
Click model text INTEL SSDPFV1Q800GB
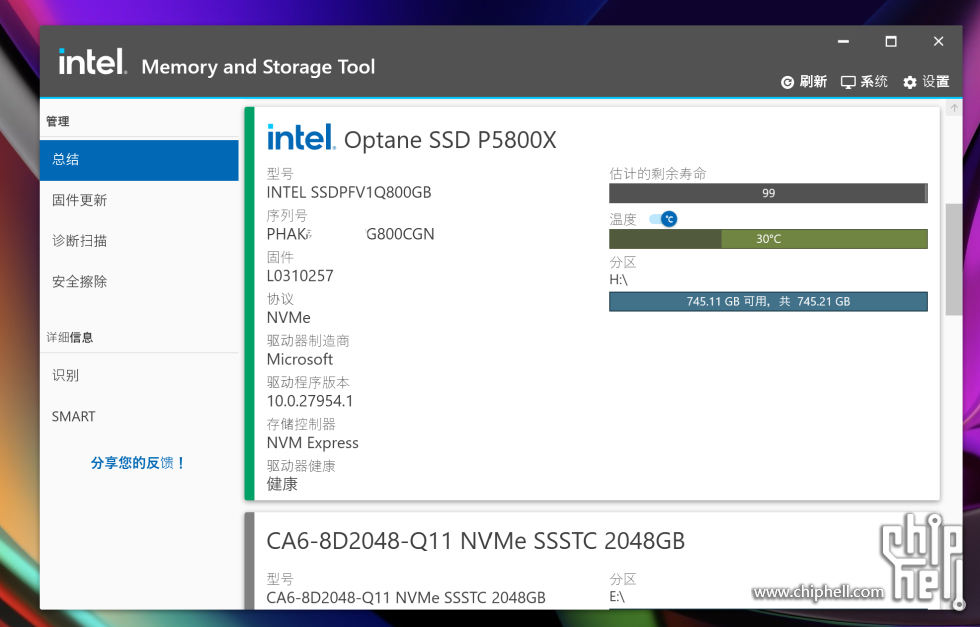[349, 193]
